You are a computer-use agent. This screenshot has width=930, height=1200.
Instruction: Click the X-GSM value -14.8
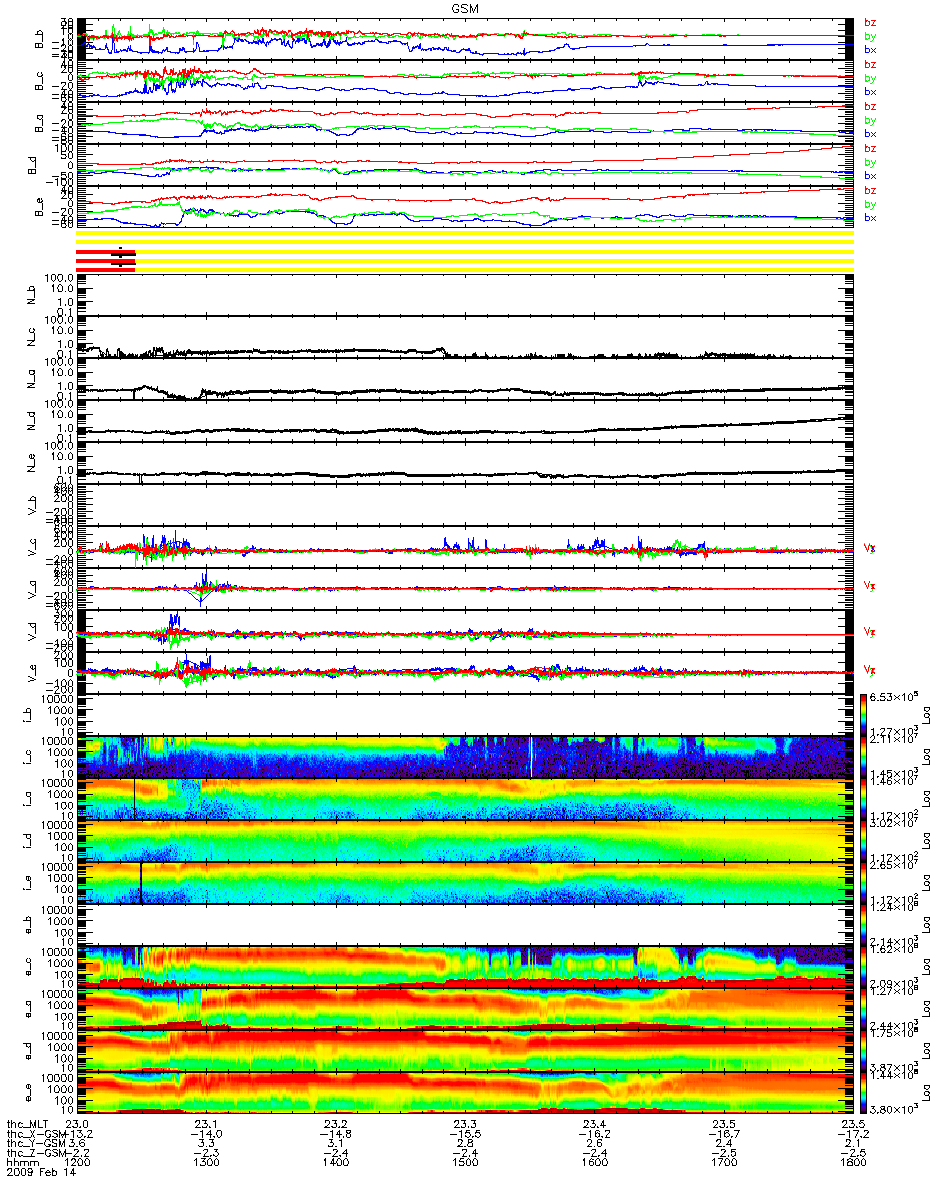pos(335,1134)
